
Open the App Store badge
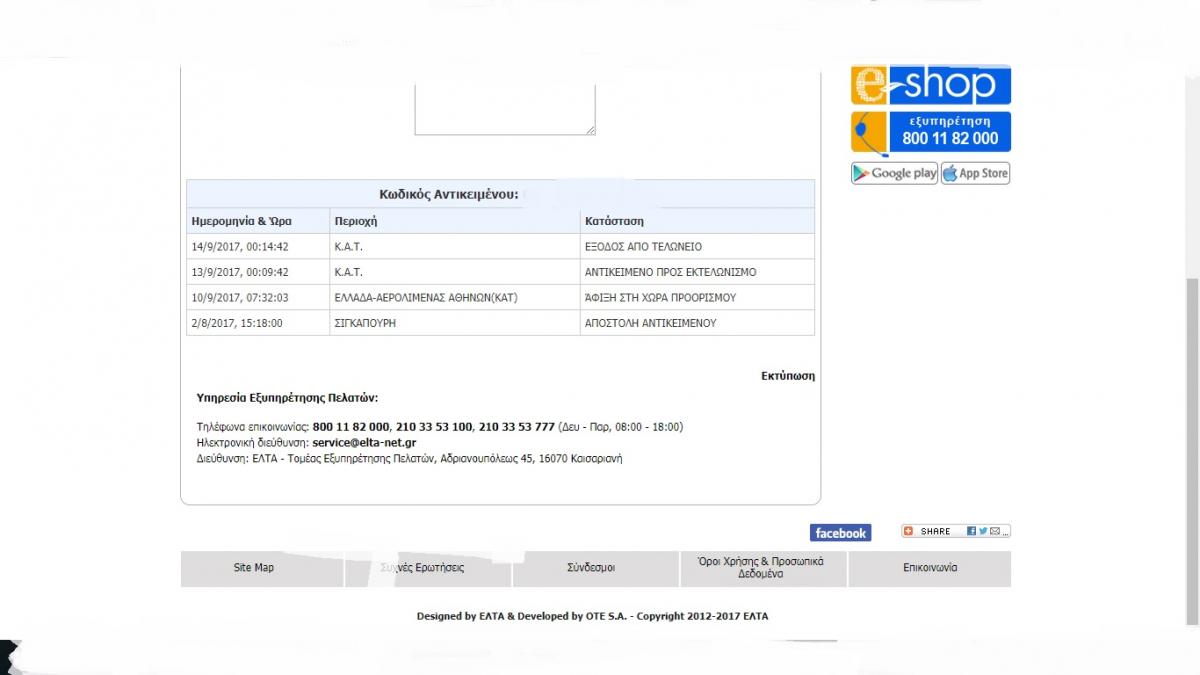(x=975, y=173)
